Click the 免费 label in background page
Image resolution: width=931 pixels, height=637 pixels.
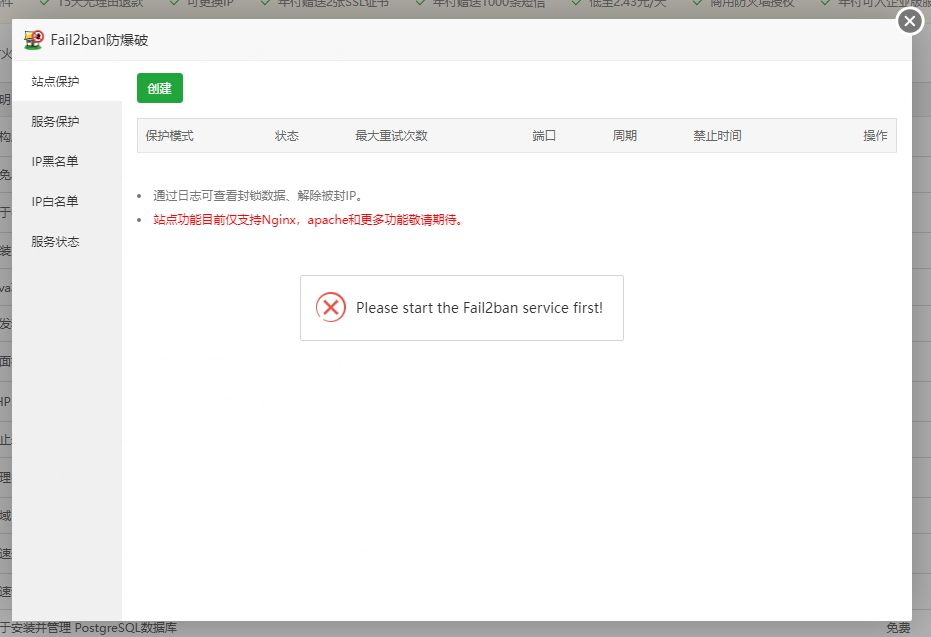tap(898, 628)
